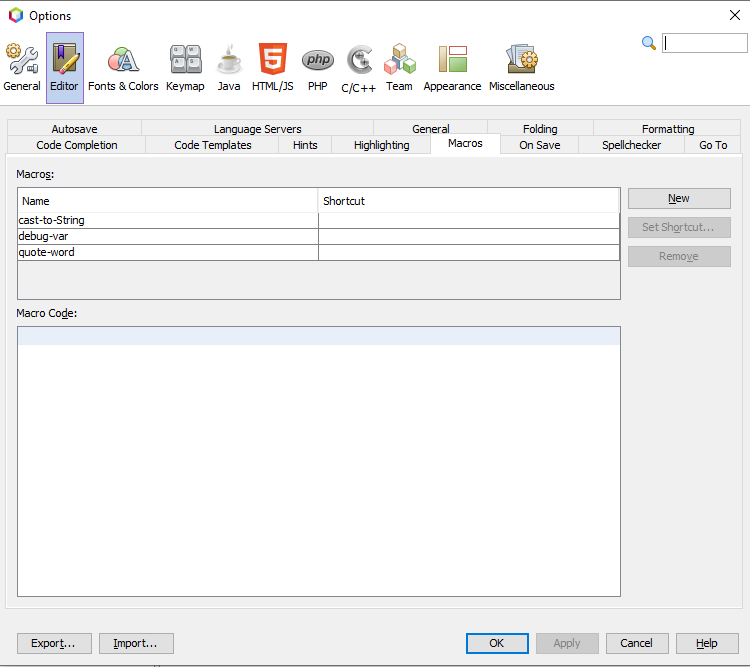Switch to the Code Templates tab

213,145
